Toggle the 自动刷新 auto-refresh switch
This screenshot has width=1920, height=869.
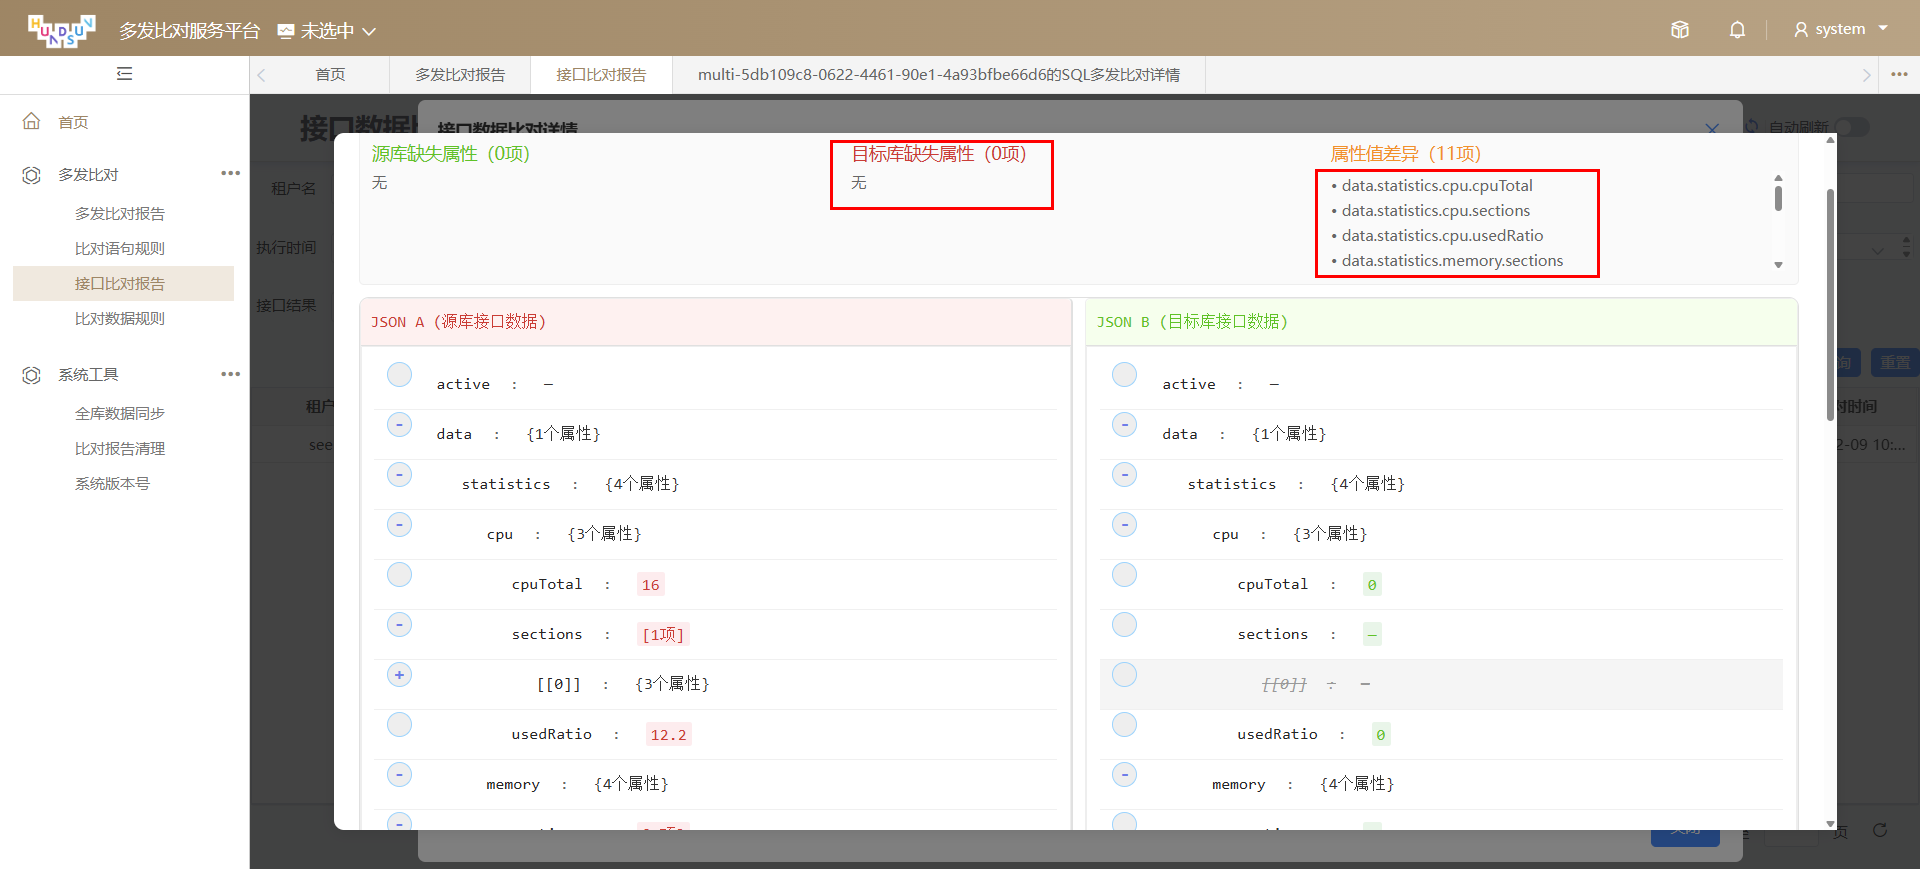click(1850, 127)
